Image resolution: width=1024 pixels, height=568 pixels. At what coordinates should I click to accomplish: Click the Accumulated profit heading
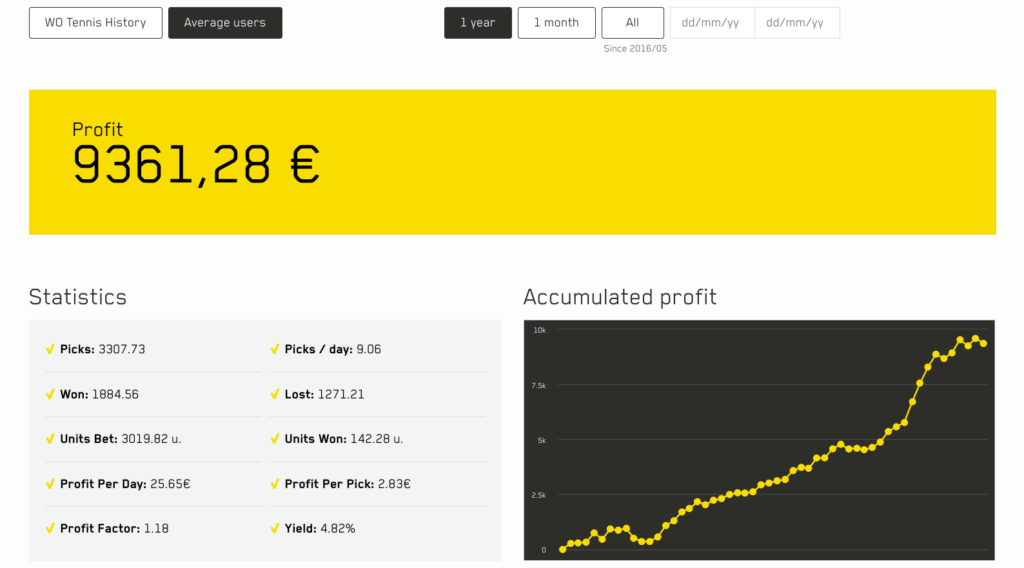coord(620,297)
